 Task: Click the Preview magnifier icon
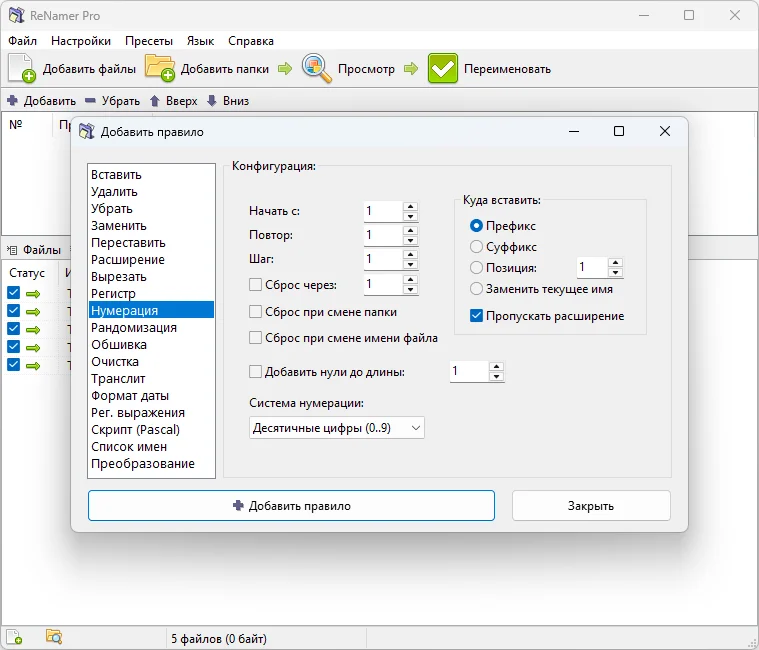(317, 68)
